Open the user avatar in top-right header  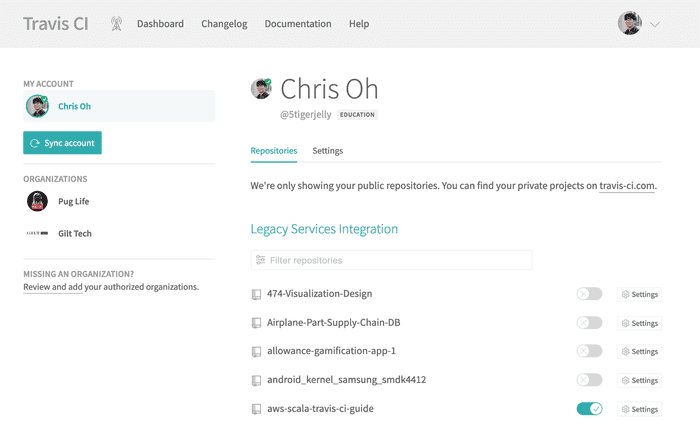coord(629,23)
